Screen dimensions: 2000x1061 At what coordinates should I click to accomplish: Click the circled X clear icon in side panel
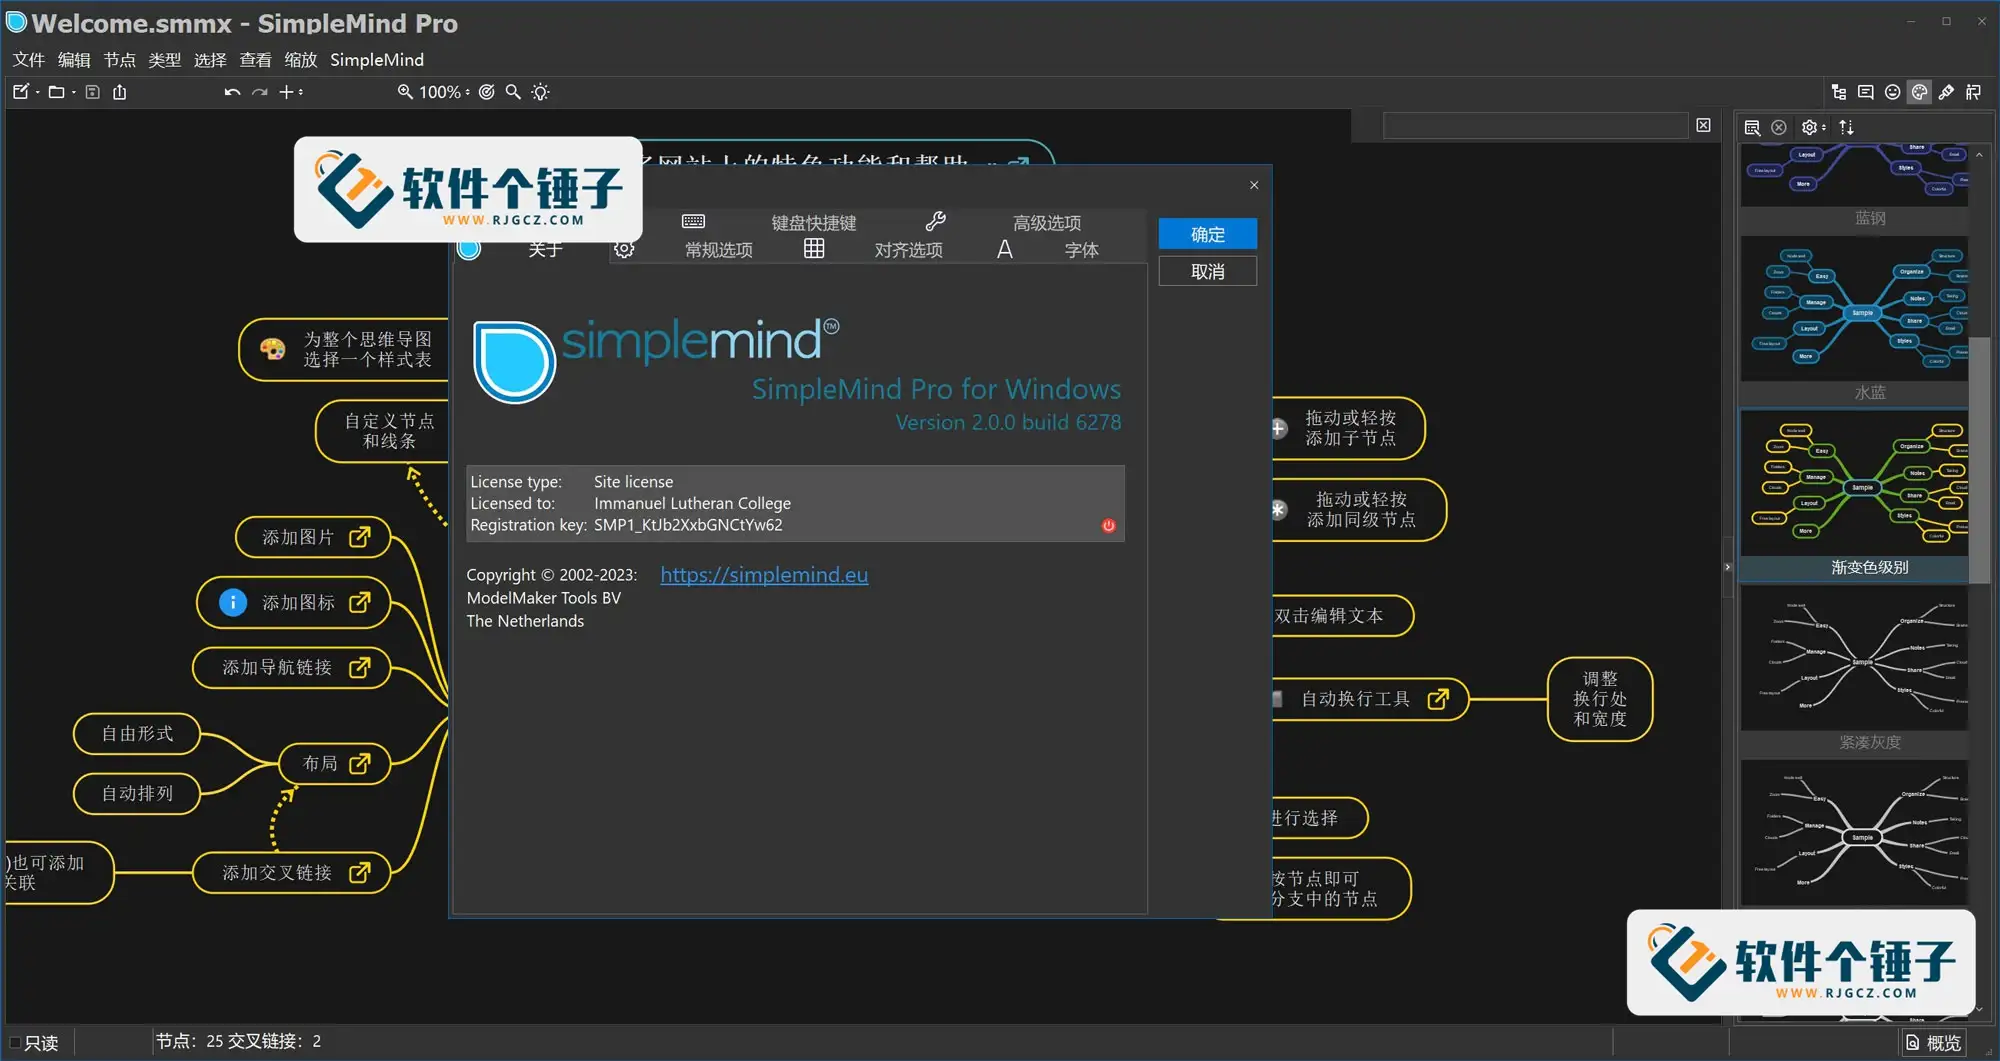pos(1778,127)
